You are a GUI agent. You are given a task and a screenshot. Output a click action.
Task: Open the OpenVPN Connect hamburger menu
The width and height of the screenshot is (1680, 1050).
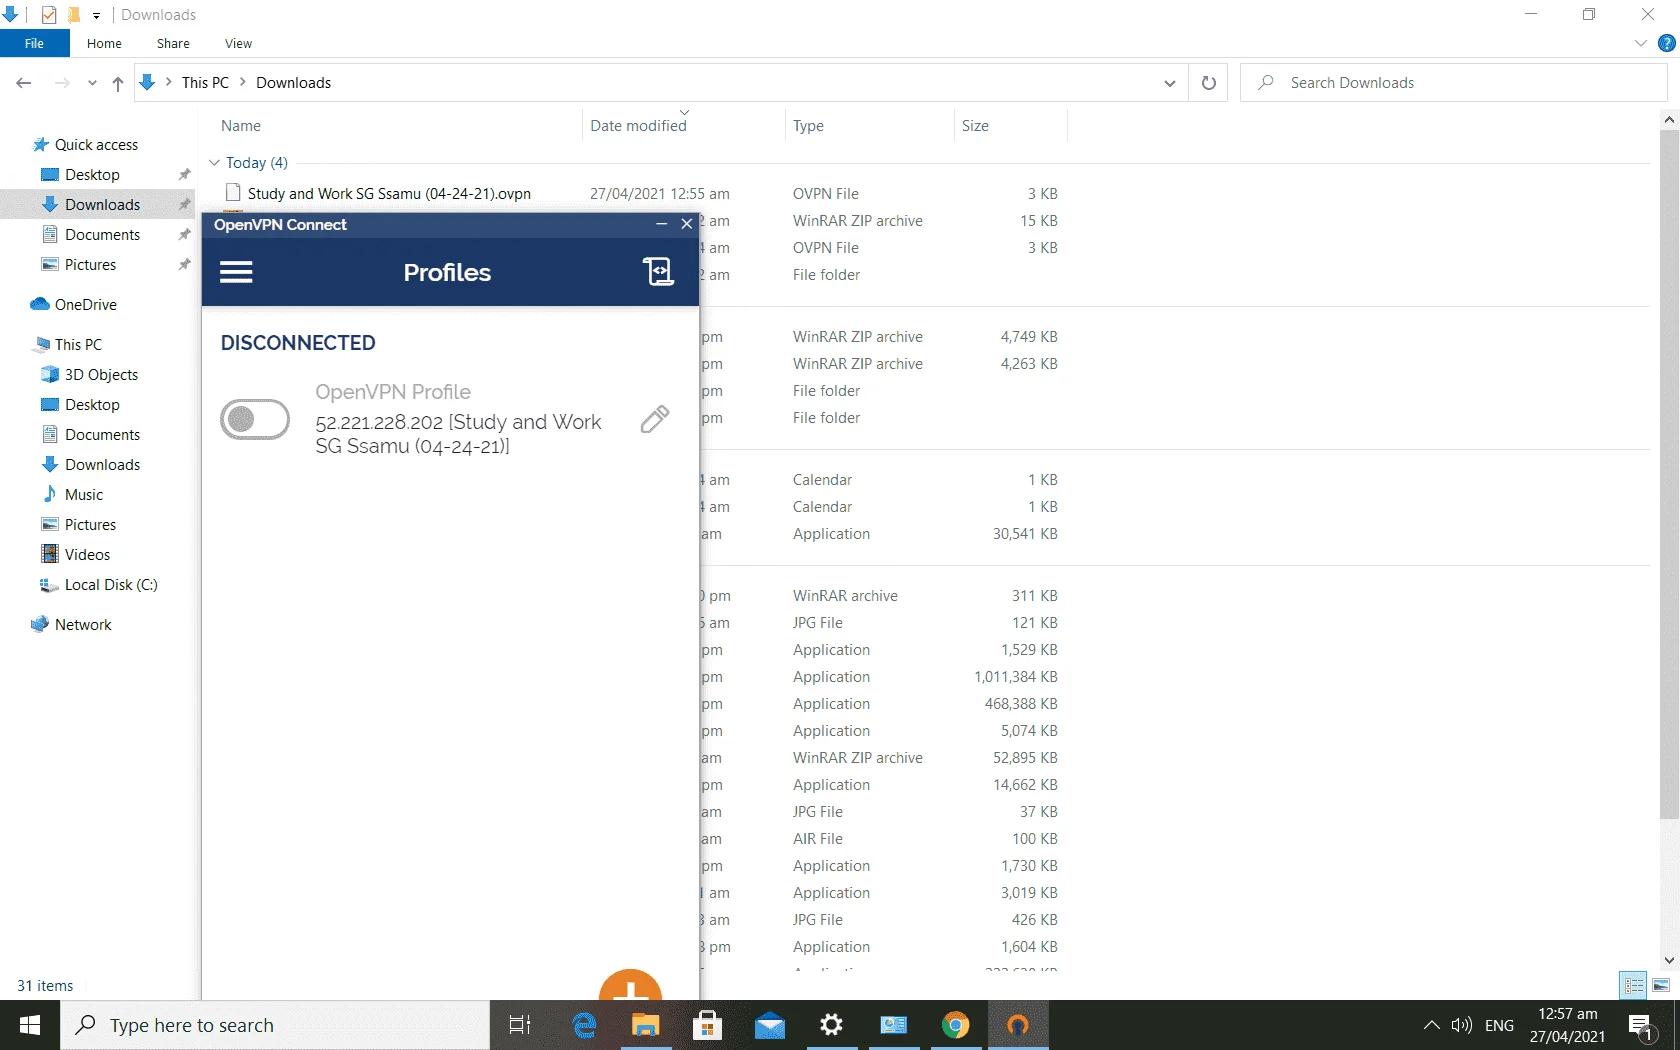[x=236, y=272]
